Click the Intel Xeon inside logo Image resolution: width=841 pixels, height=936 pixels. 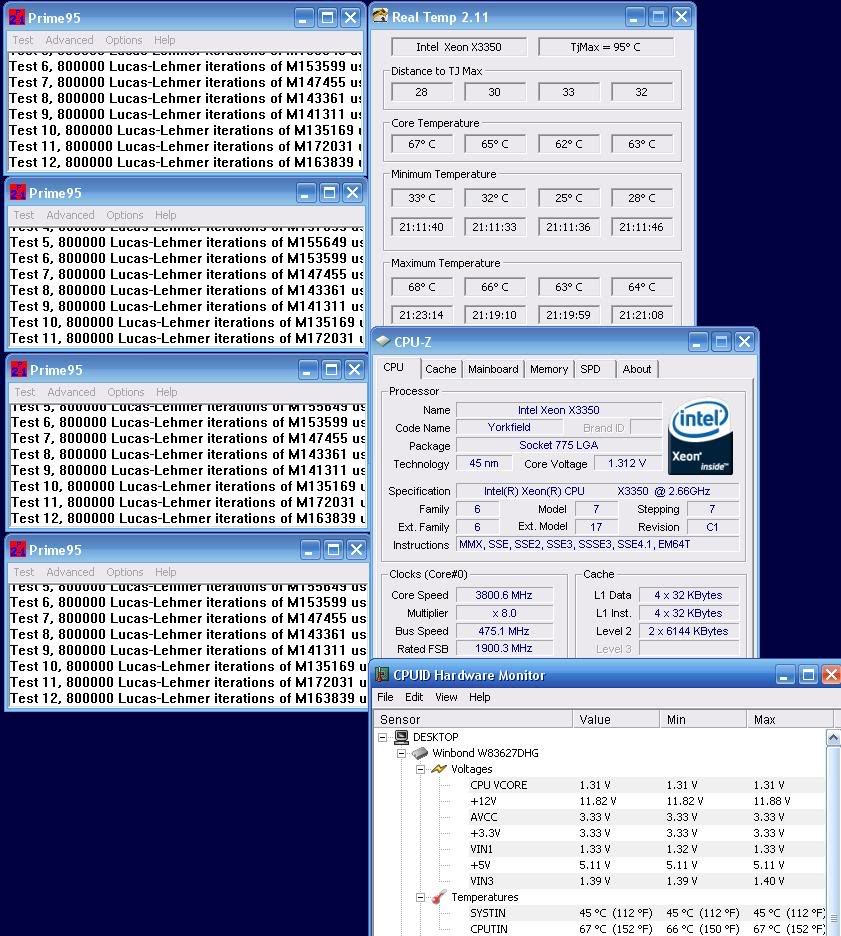tap(700, 437)
